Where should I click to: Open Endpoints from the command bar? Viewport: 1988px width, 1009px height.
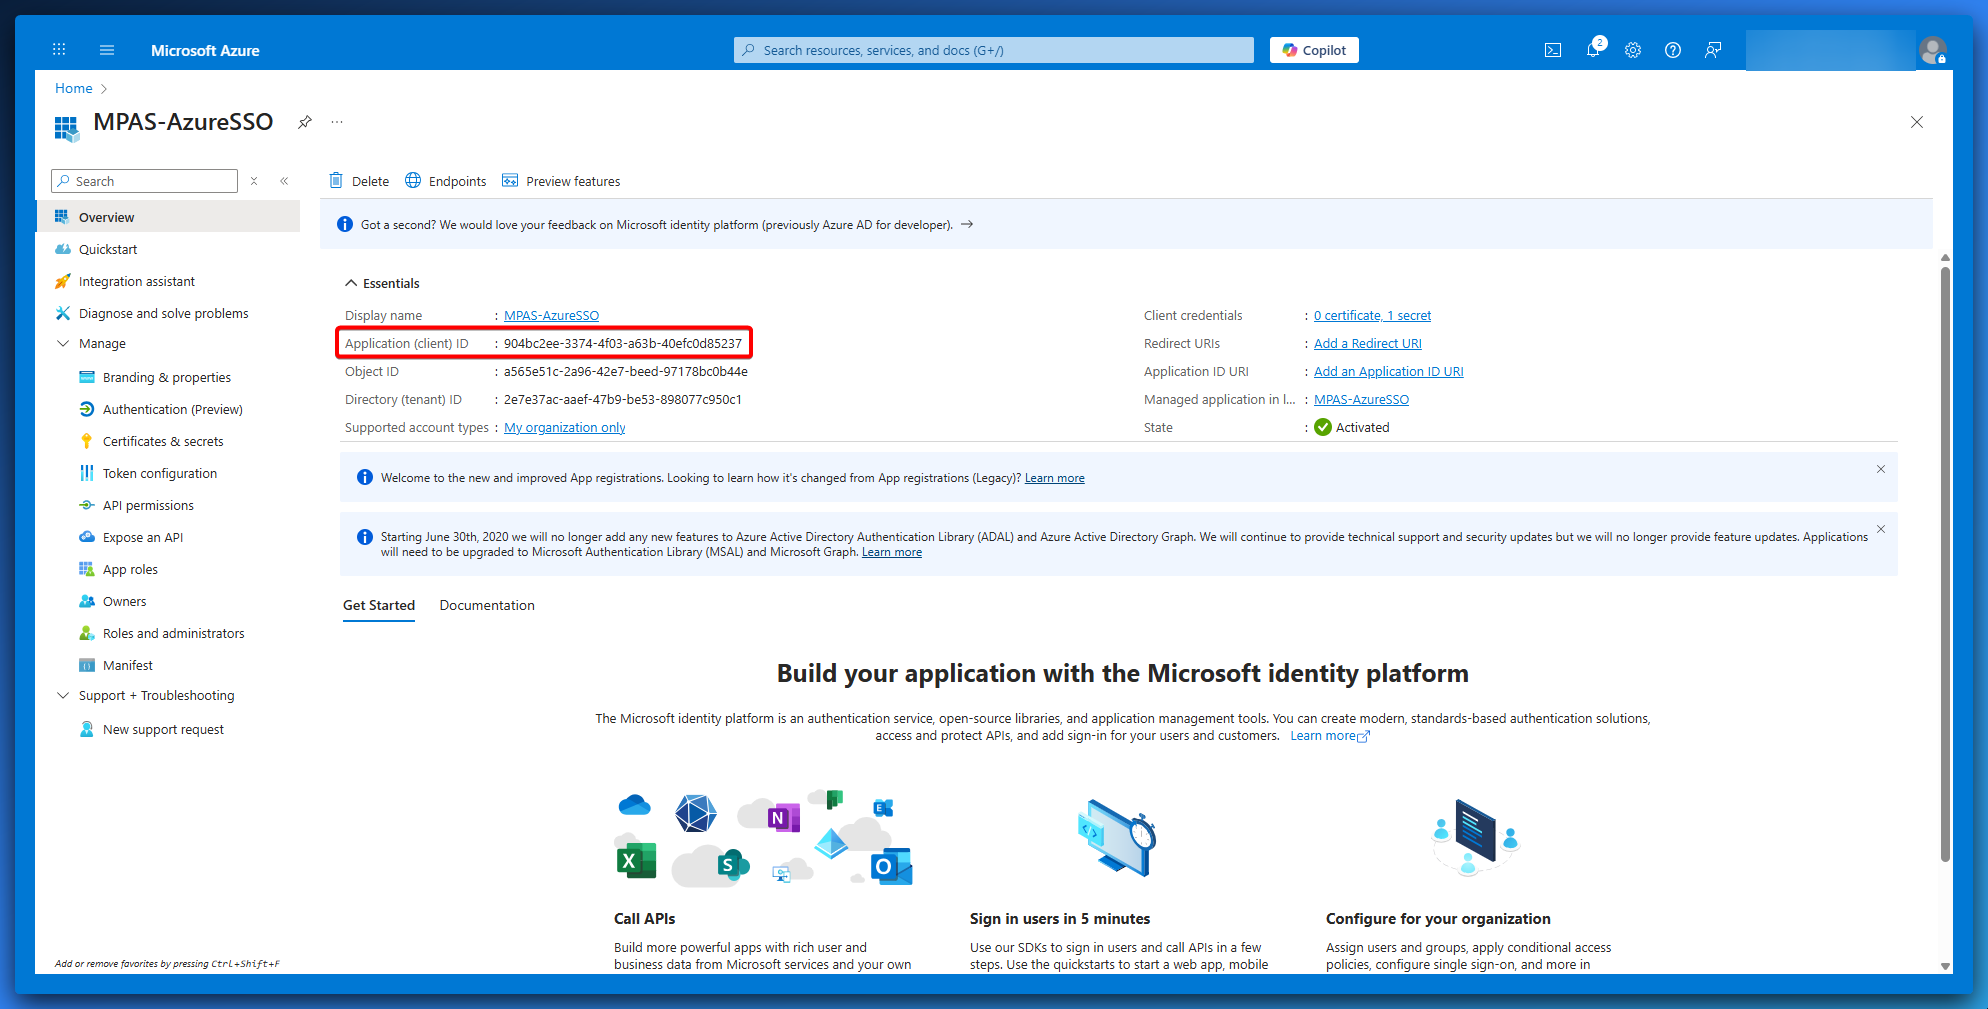point(446,181)
